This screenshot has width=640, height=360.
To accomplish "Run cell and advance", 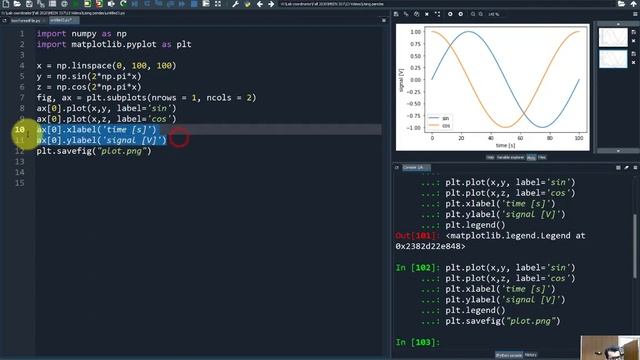I will 99,4.
